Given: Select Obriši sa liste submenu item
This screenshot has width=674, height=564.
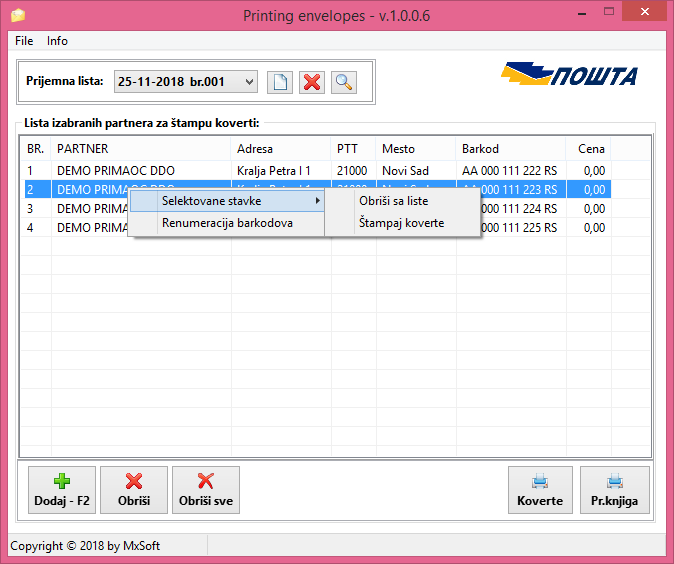Looking at the screenshot, I should [x=402, y=201].
